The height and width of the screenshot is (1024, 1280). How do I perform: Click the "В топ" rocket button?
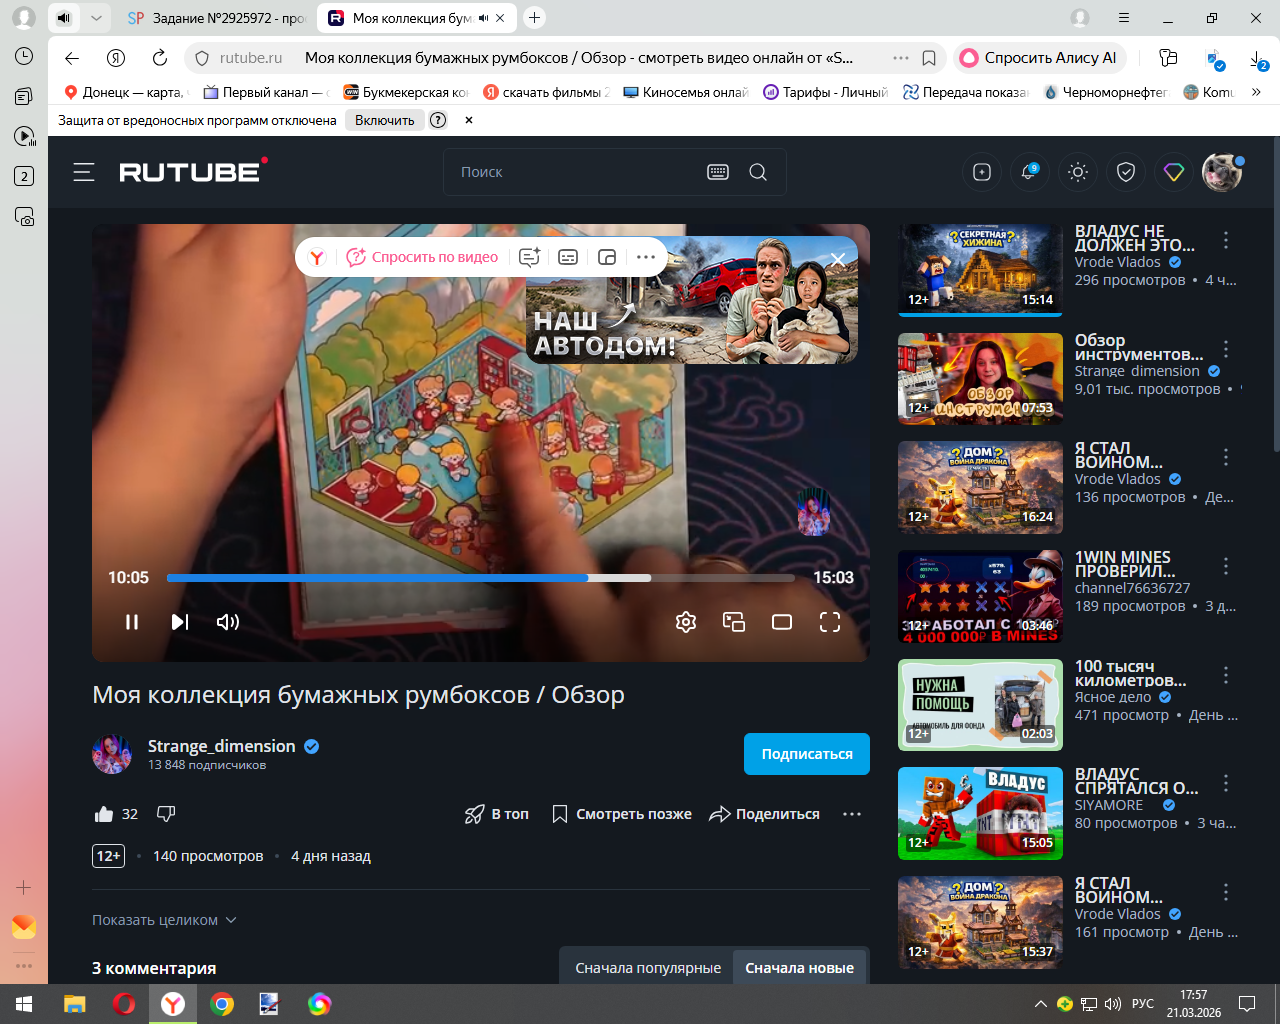click(x=496, y=814)
